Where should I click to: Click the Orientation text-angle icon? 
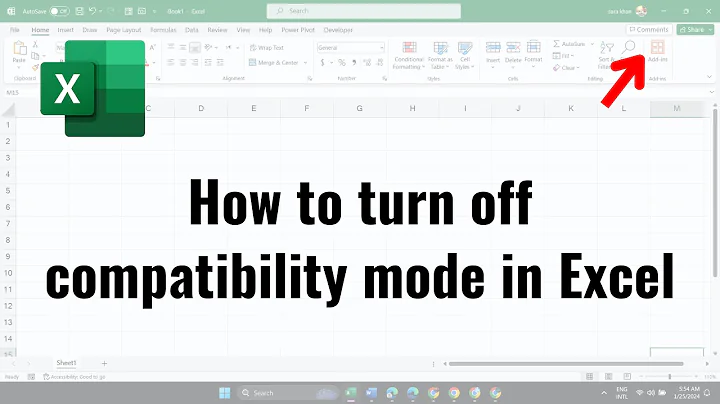click(x=208, y=47)
